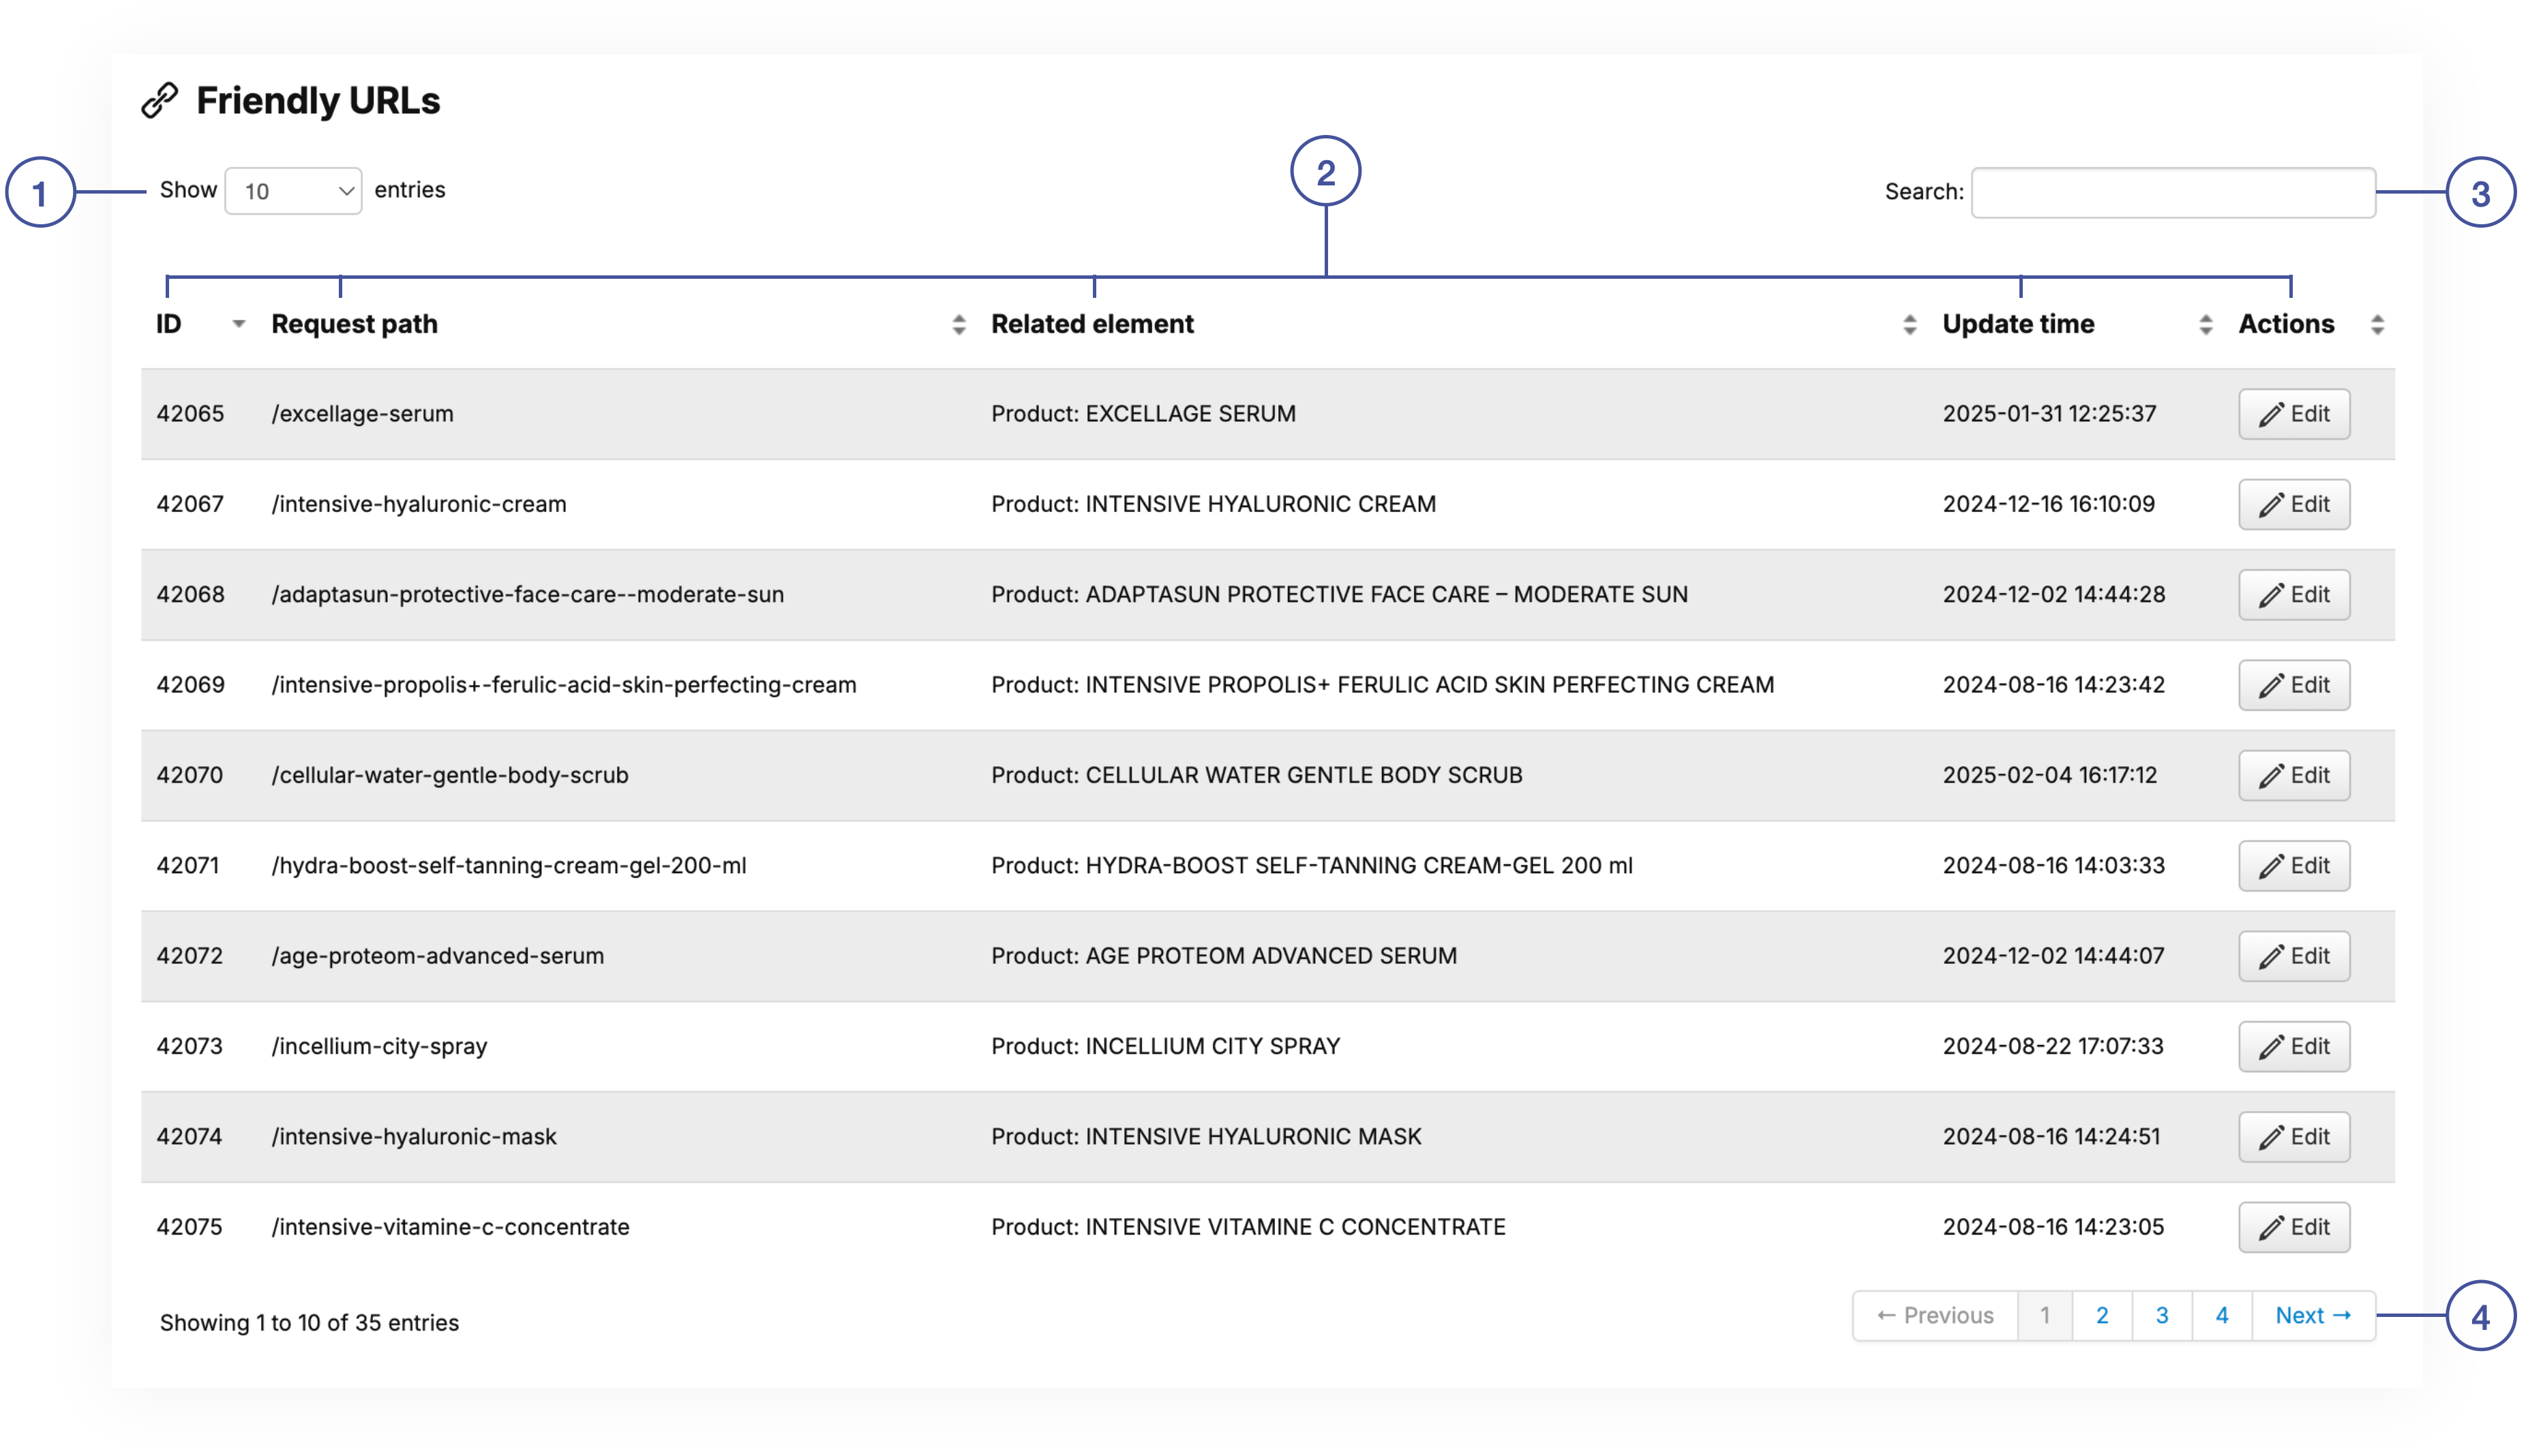Click pencil Edit for the hydra-boost-self-tanning row

point(2293,865)
